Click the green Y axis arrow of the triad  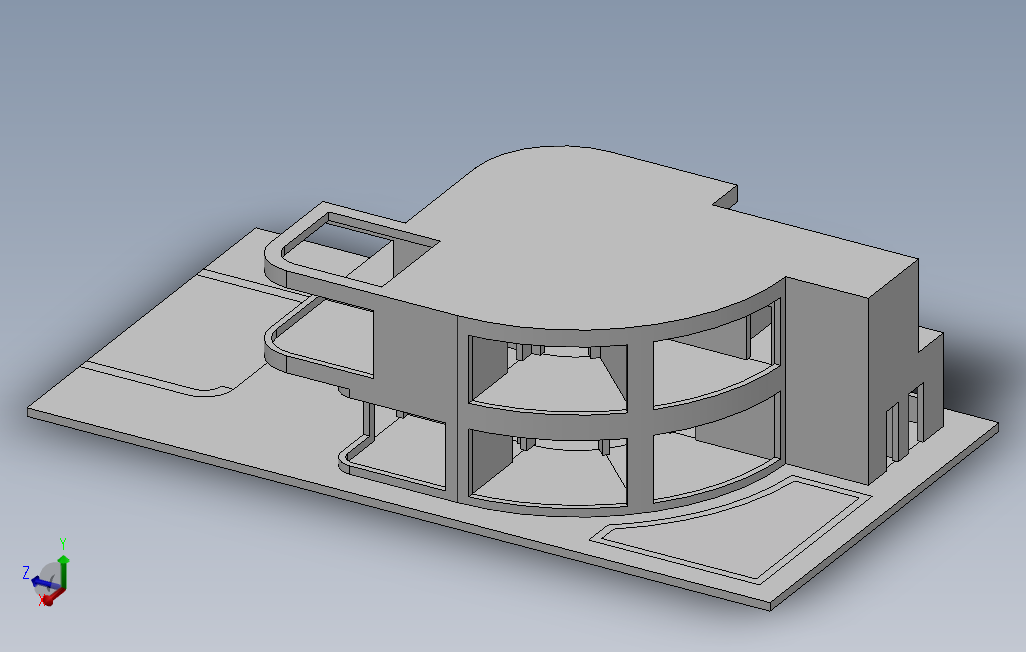63,571
